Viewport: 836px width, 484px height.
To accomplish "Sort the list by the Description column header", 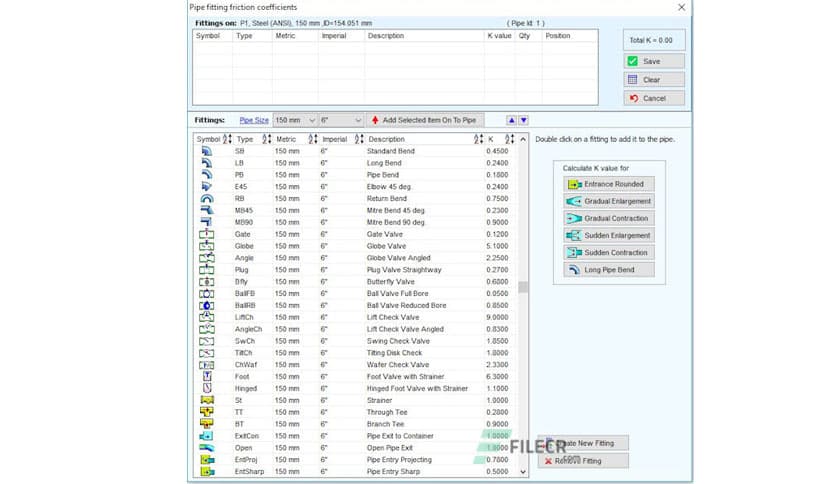I will pos(386,139).
